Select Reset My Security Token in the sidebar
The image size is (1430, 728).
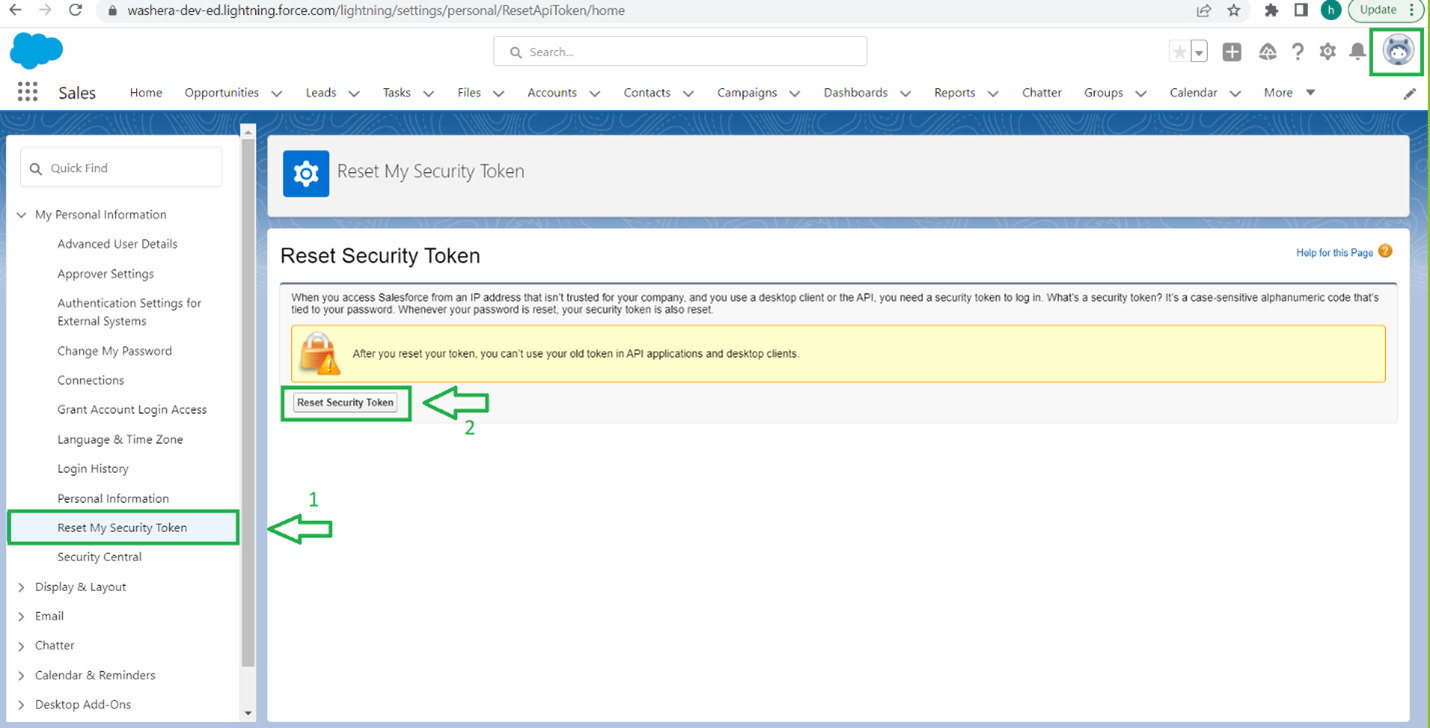click(122, 527)
